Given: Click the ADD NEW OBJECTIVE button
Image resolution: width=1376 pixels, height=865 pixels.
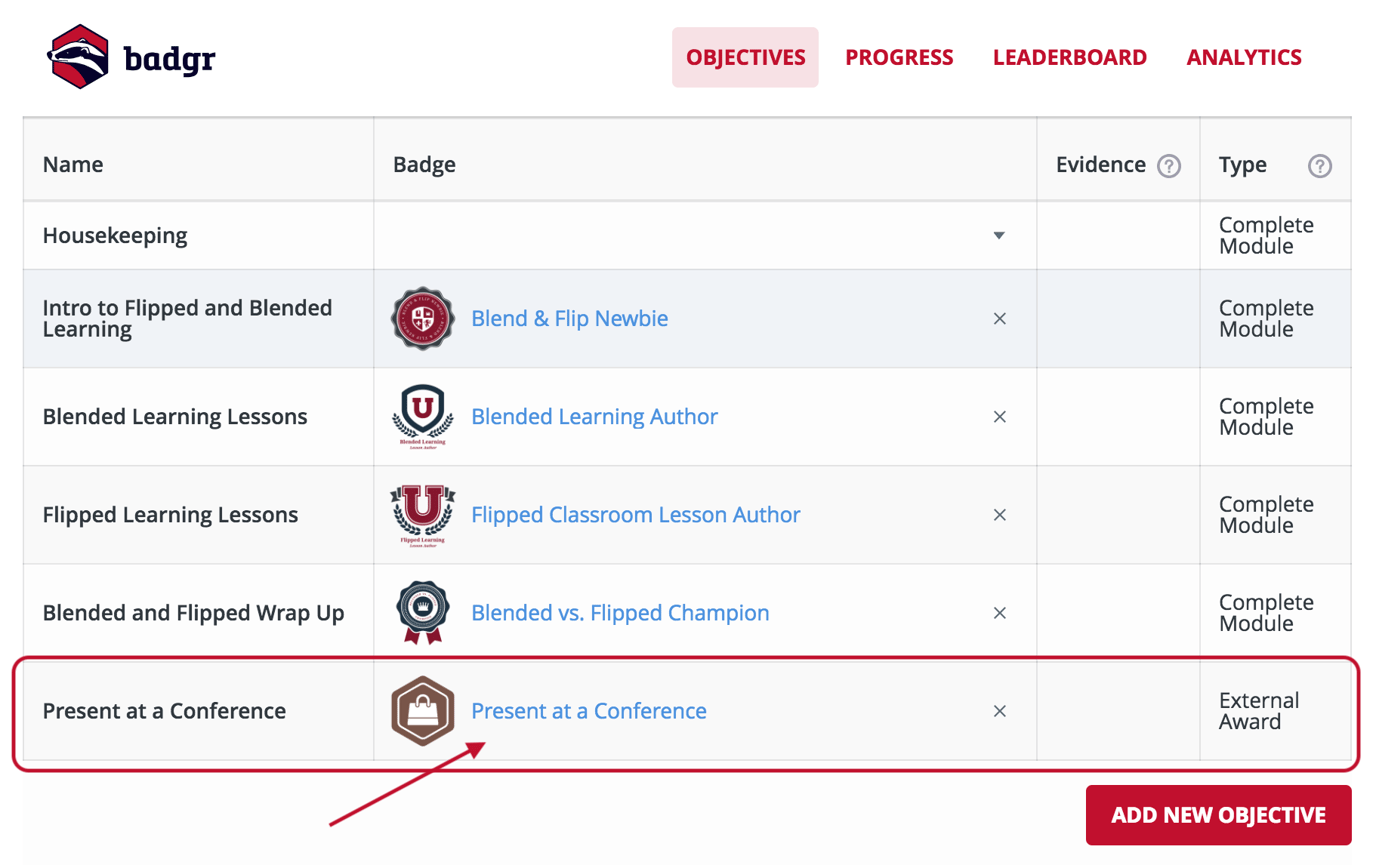Looking at the screenshot, I should click(x=1217, y=815).
